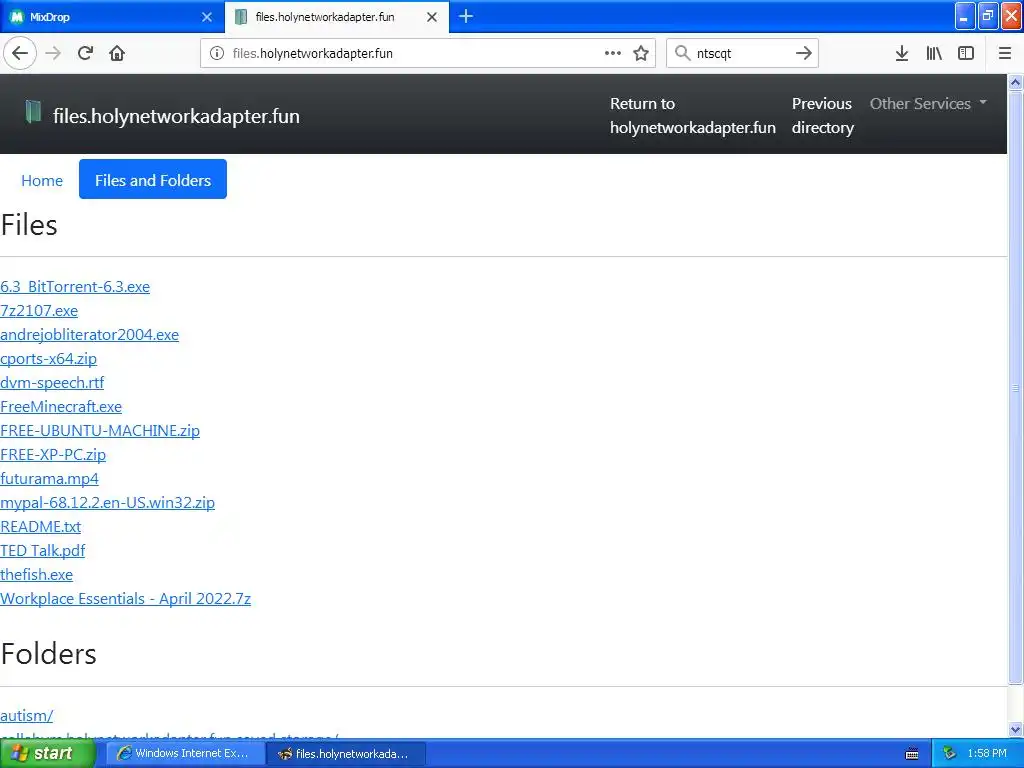Click the scrollbar down arrow
Image resolution: width=1024 pixels, height=768 pixels.
point(1016,729)
